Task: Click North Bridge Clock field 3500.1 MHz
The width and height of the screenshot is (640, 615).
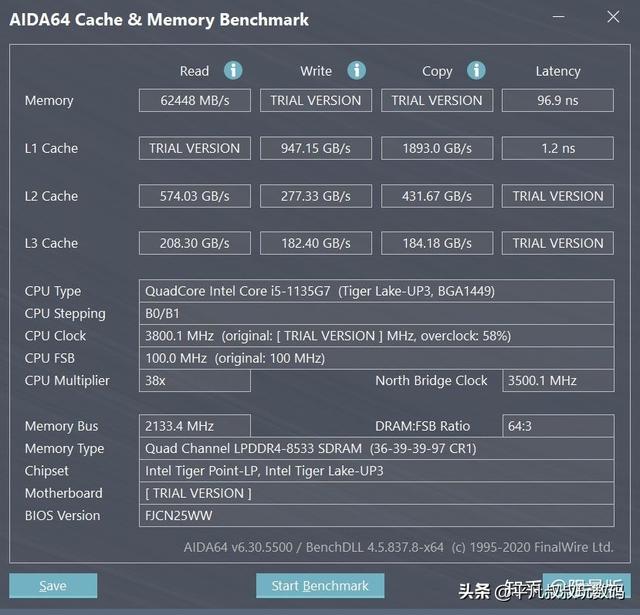Action: coord(558,381)
